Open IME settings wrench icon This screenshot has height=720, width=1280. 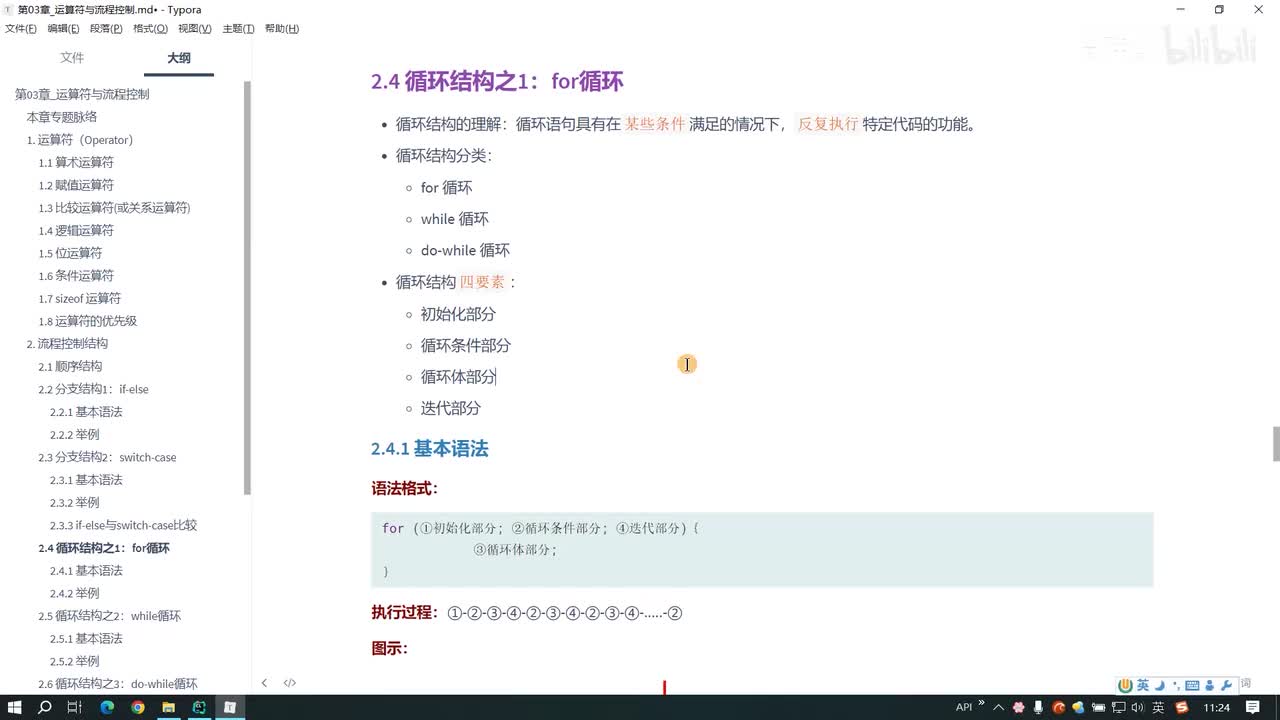click(1226, 685)
